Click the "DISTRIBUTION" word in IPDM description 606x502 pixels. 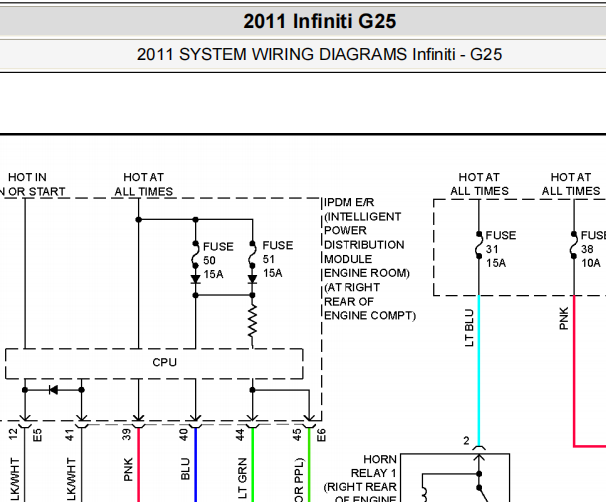[x=364, y=245]
